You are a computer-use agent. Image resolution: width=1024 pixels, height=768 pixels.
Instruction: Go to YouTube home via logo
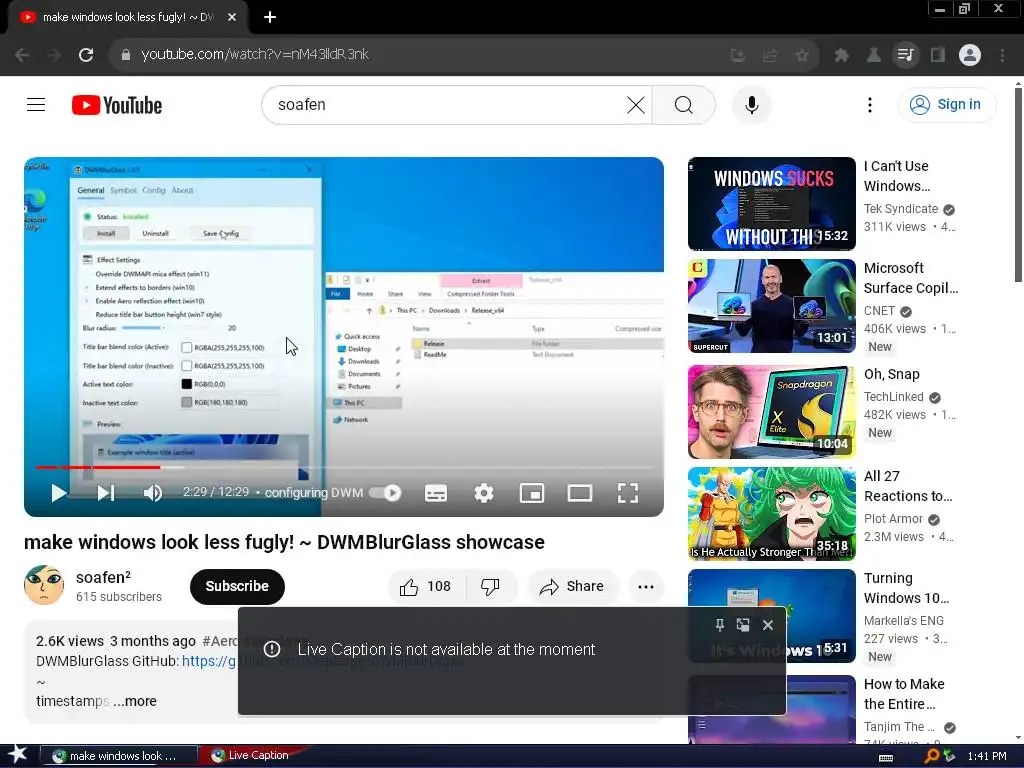(x=117, y=105)
